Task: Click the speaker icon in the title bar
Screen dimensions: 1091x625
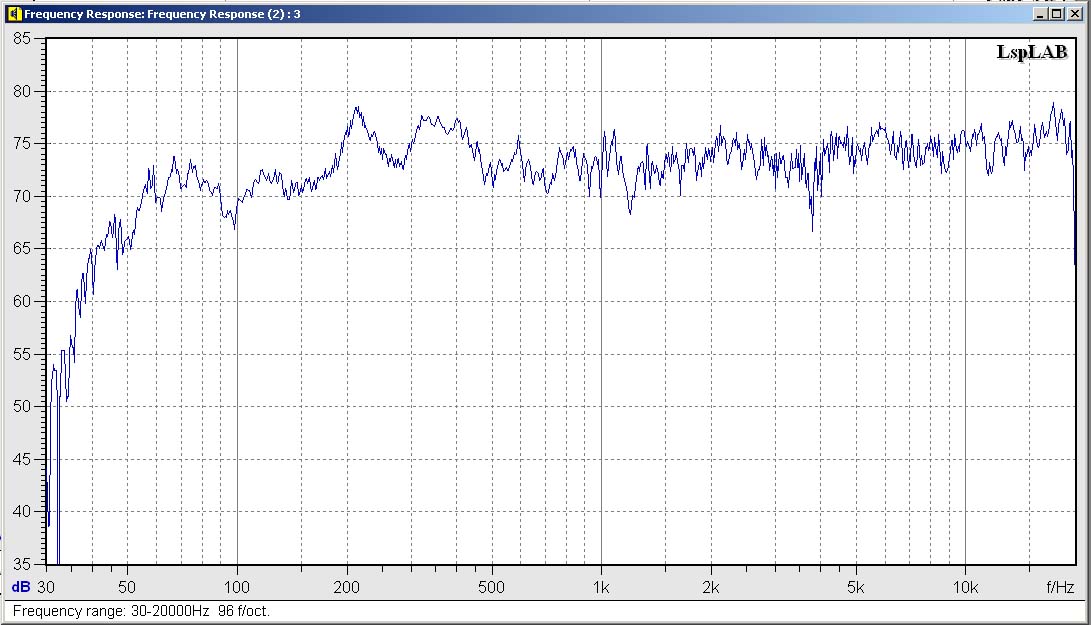Action: (x=13, y=14)
